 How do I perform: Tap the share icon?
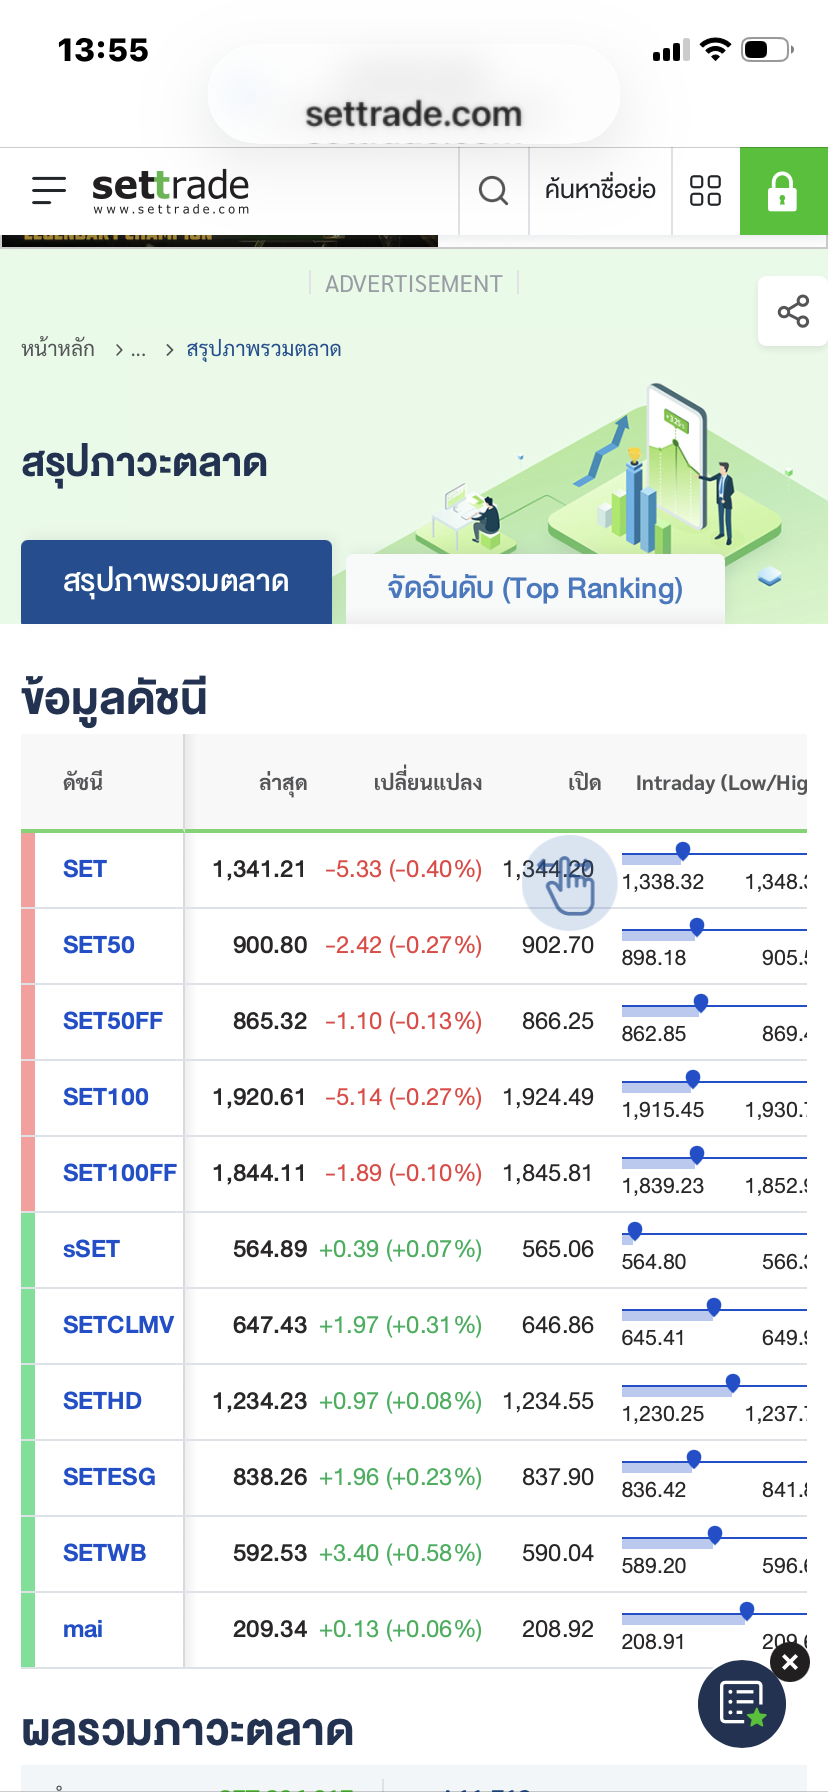[793, 312]
